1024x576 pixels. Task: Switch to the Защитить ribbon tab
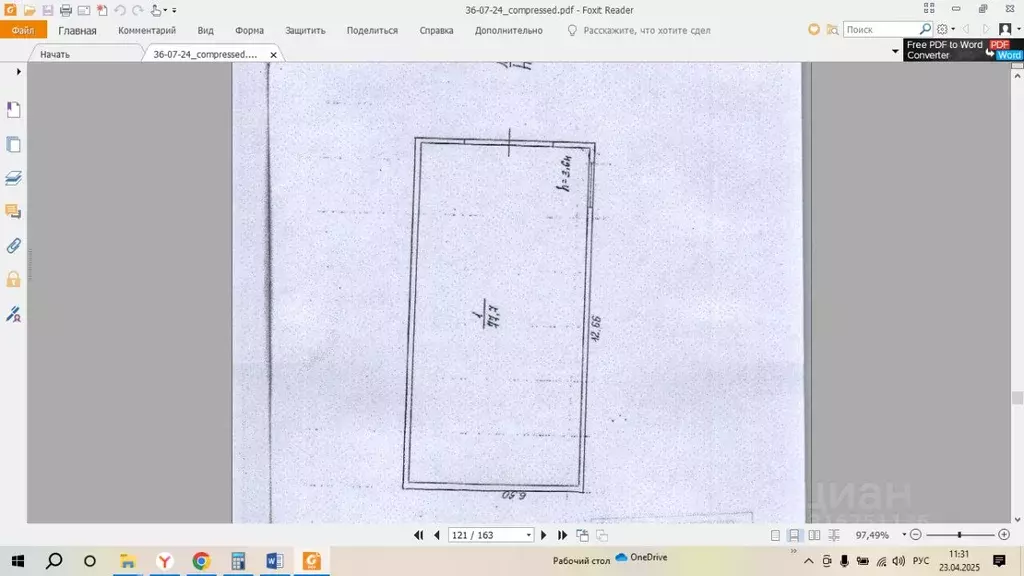305,31
